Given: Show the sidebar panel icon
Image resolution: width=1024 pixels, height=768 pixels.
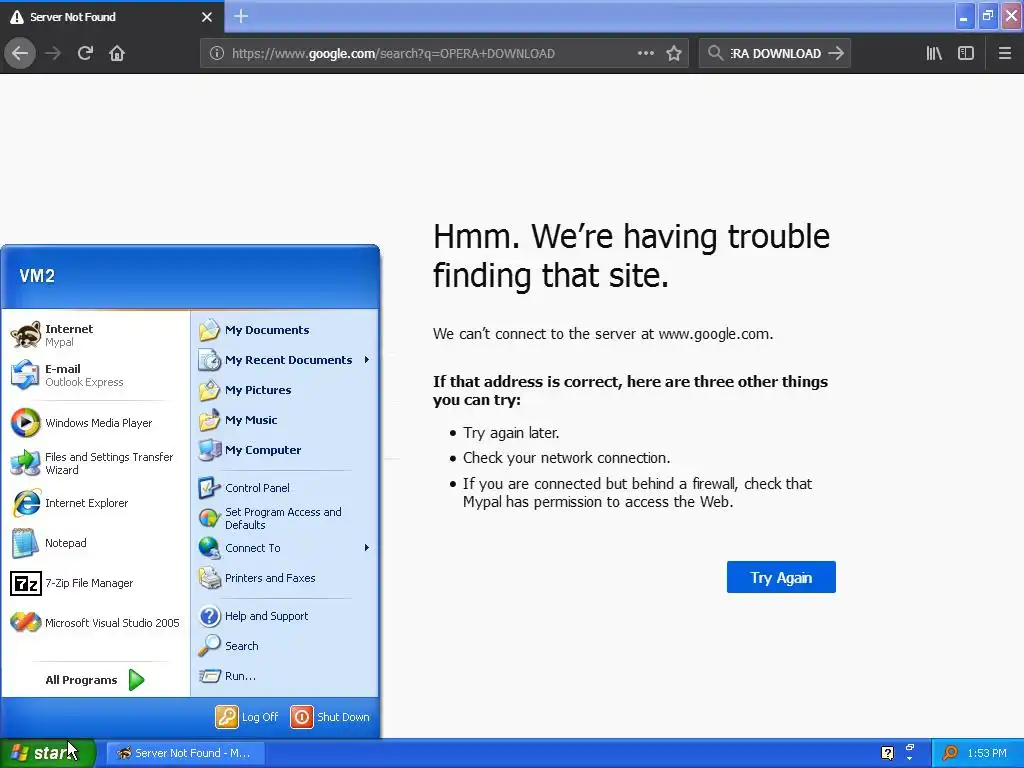Looking at the screenshot, I should 966,53.
